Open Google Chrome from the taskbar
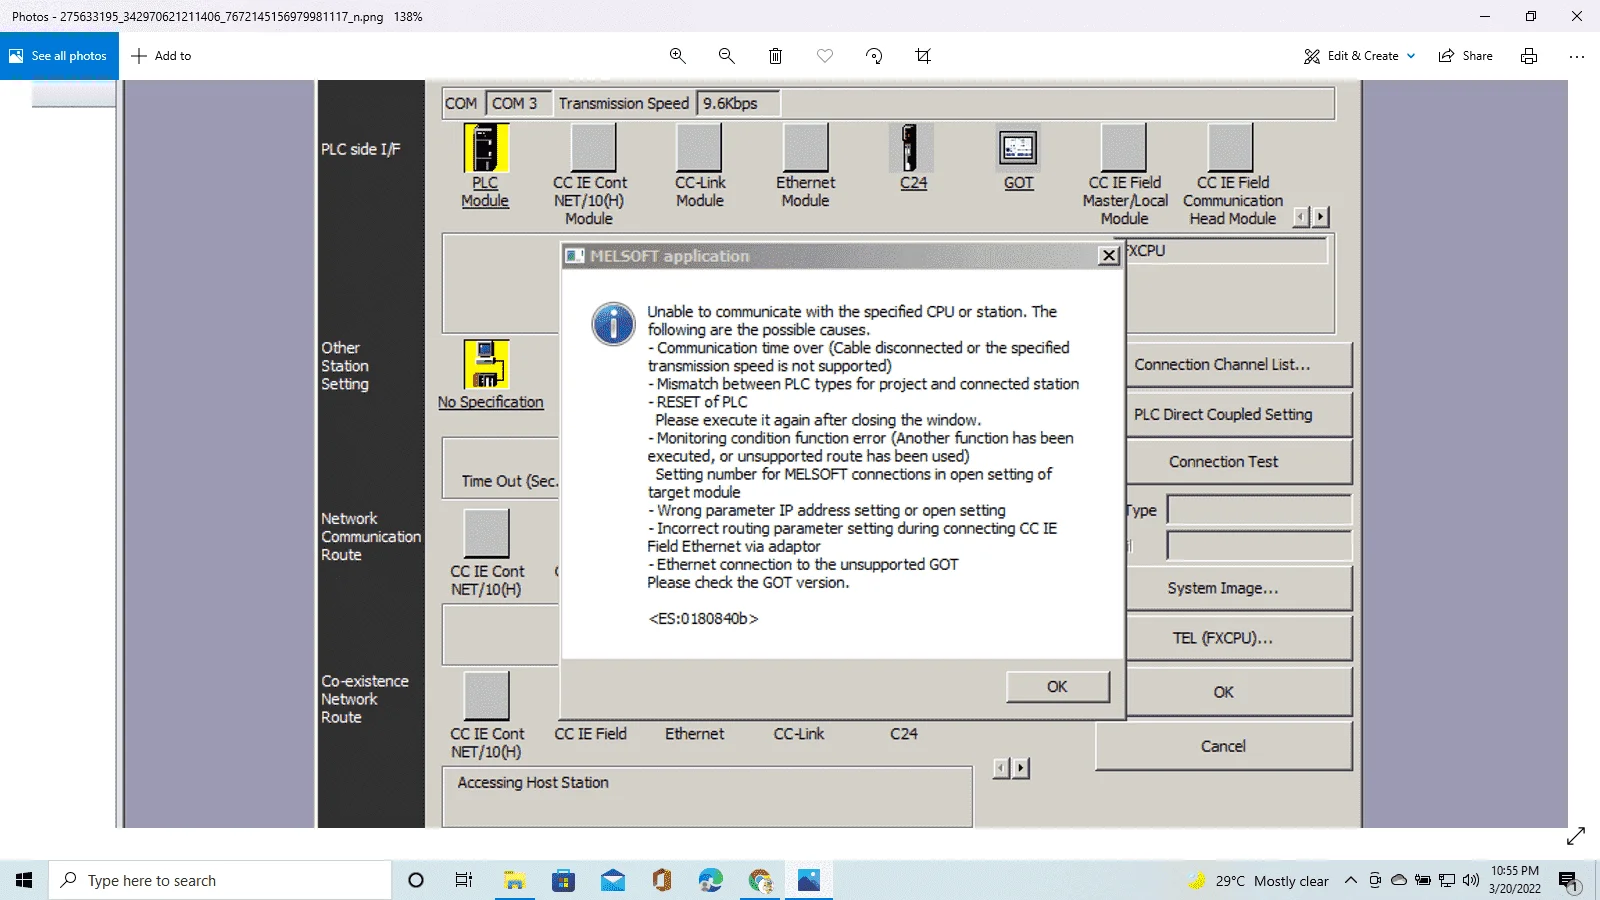 [x=760, y=880]
